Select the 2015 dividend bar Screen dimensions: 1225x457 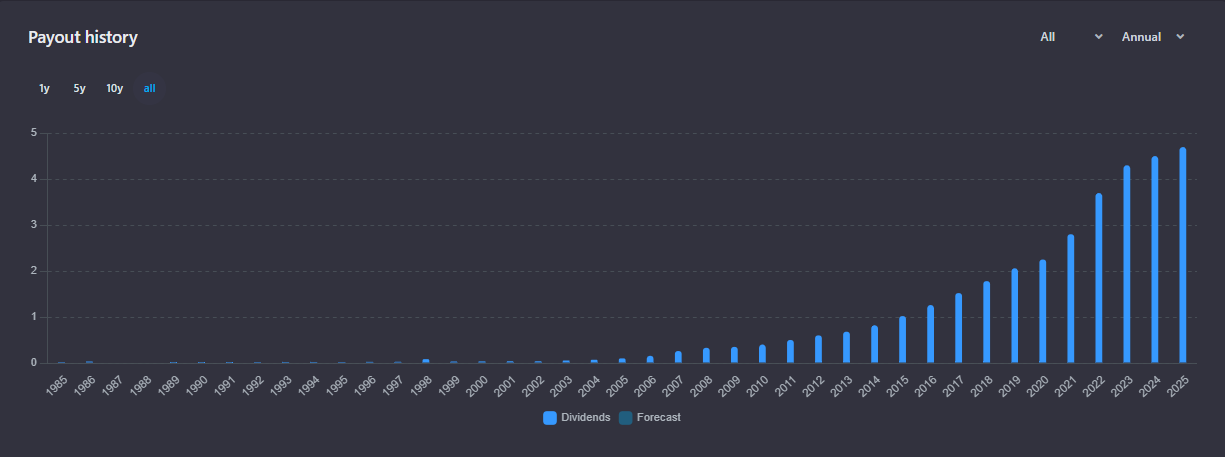902,340
